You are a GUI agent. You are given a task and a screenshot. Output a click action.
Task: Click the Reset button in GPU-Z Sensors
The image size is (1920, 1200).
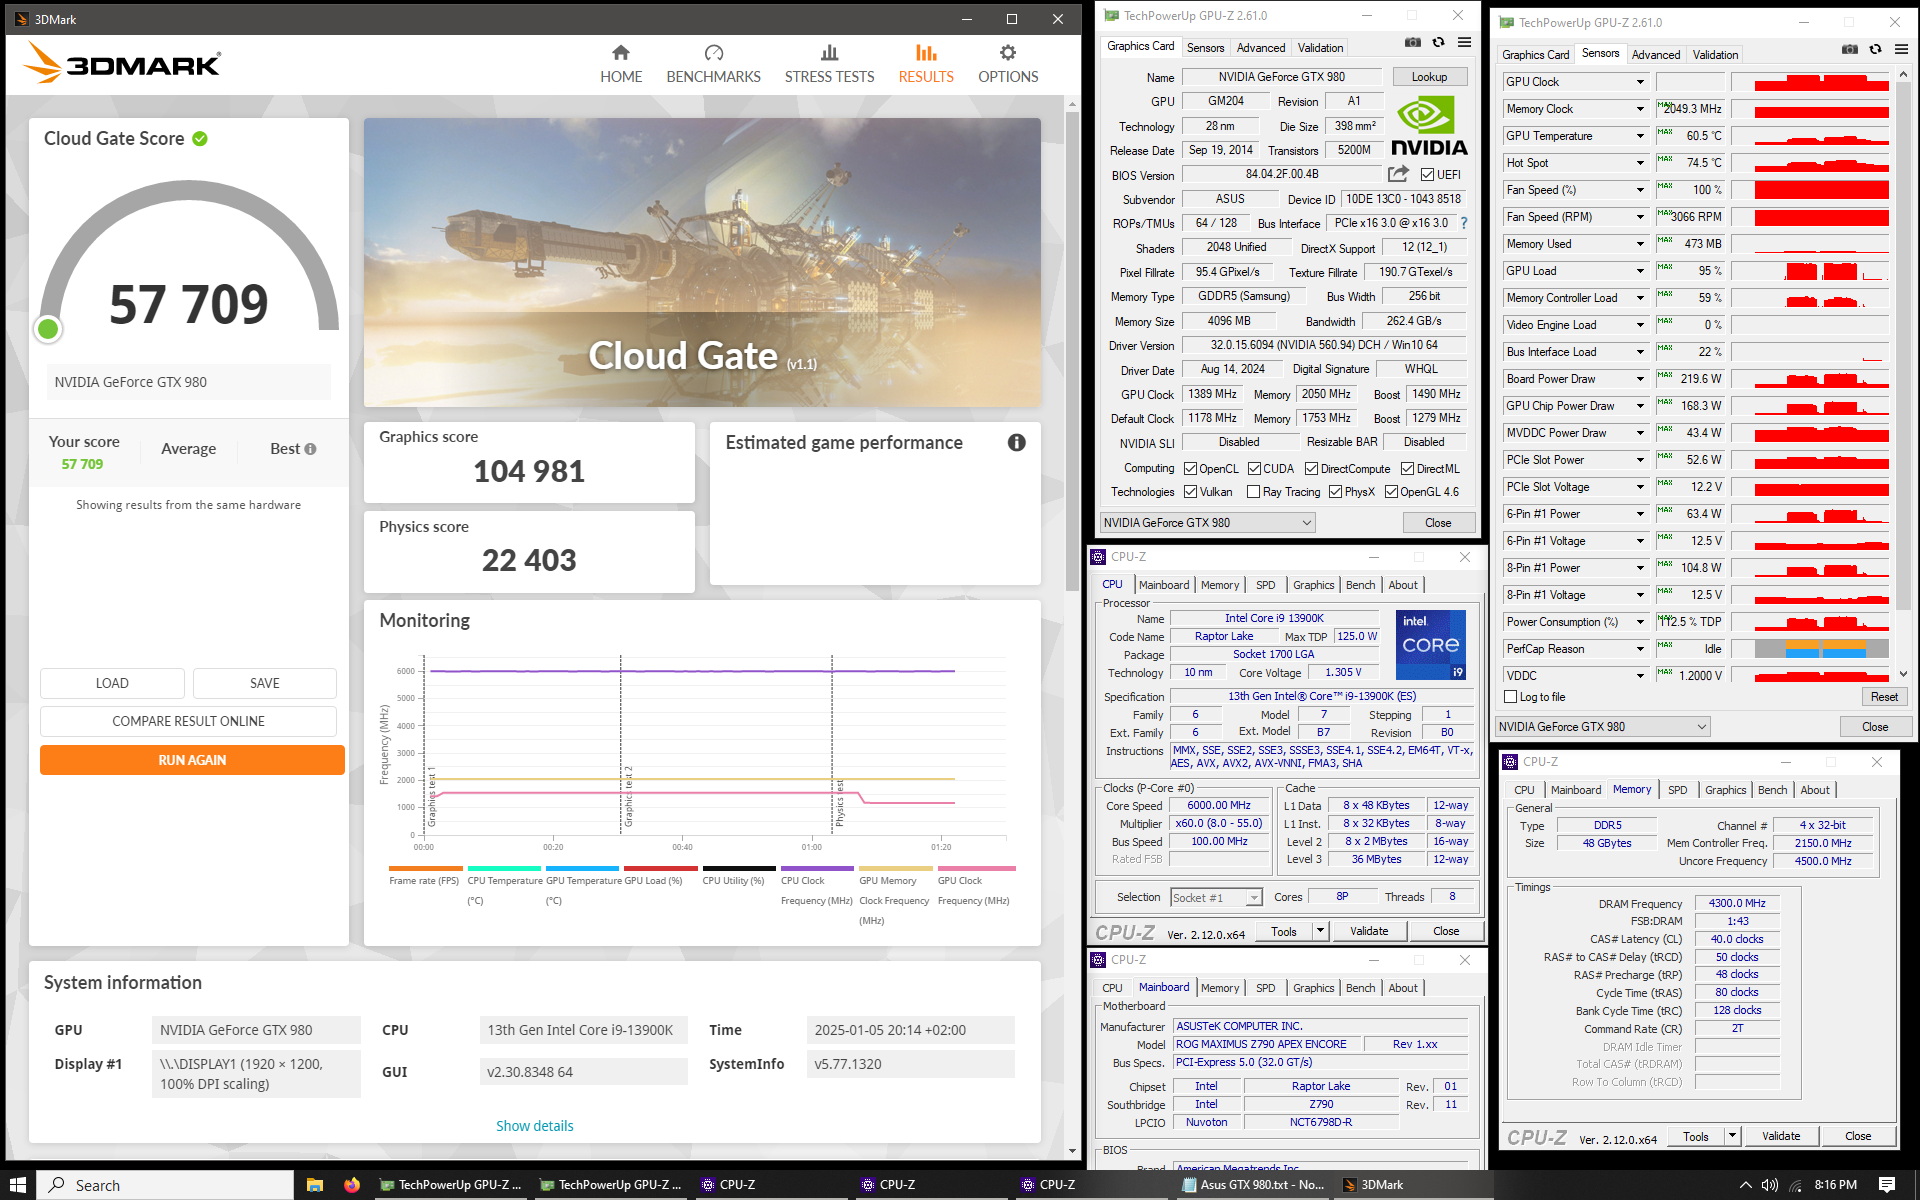(1884, 697)
